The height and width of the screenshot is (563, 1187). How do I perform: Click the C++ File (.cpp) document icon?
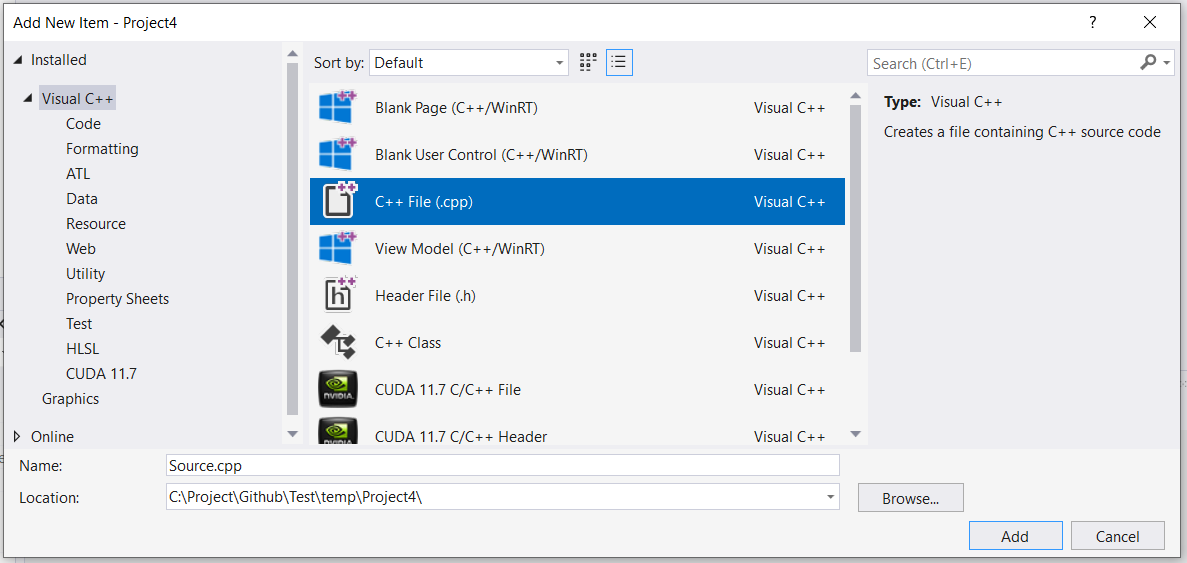coord(339,201)
